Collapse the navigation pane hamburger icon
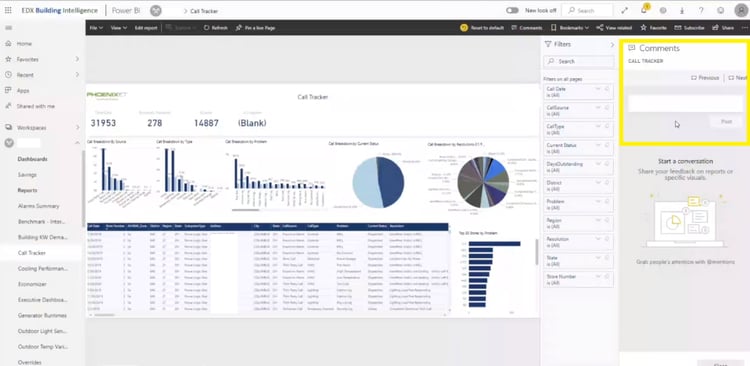Viewport: 750px width, 366px height. click(8, 28)
